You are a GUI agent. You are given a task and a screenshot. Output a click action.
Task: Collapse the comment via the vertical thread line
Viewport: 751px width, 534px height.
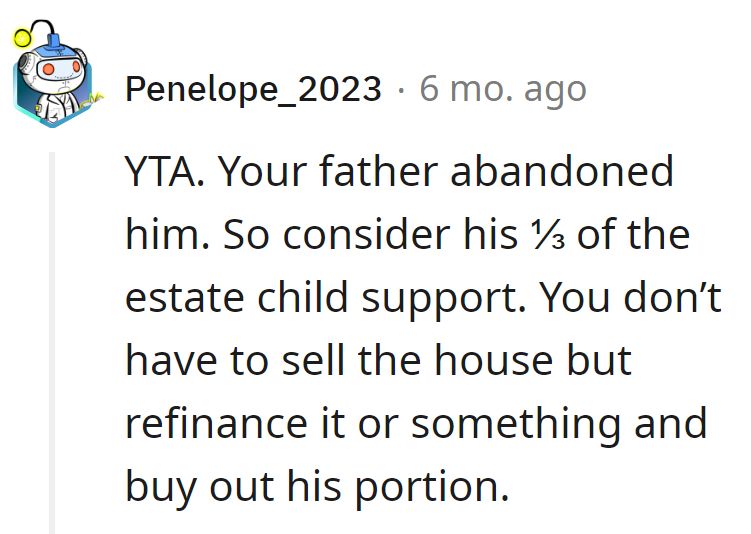point(52,340)
